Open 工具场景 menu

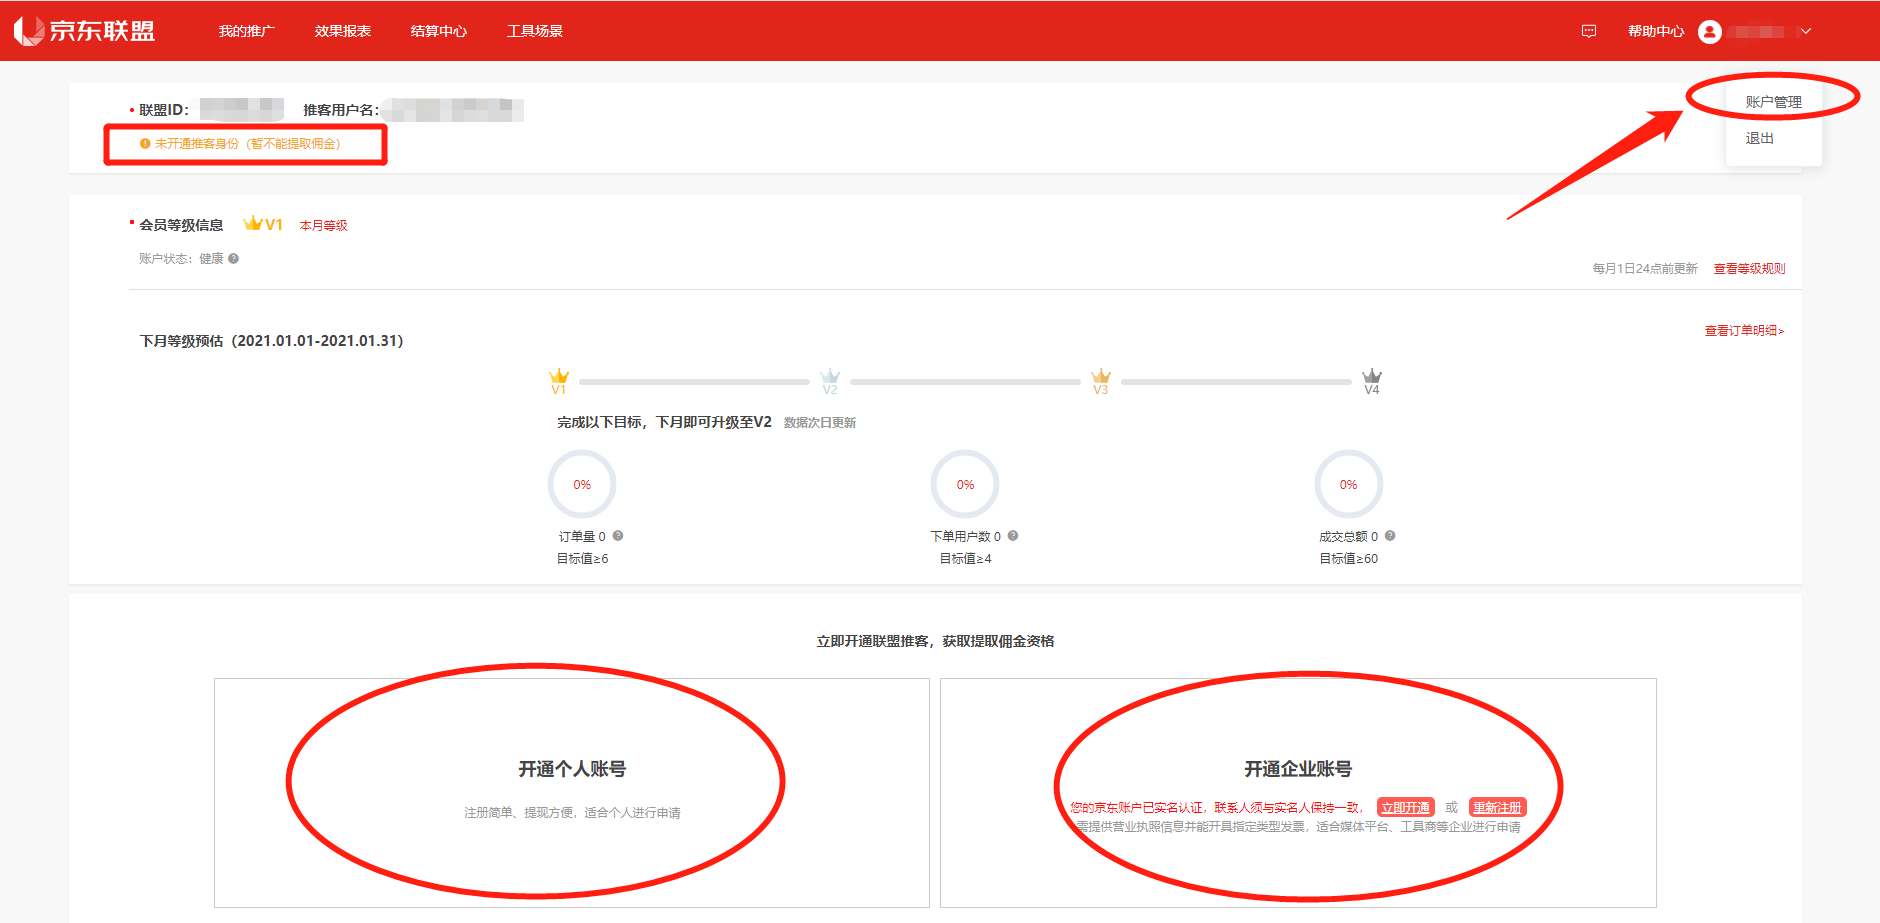point(534,31)
